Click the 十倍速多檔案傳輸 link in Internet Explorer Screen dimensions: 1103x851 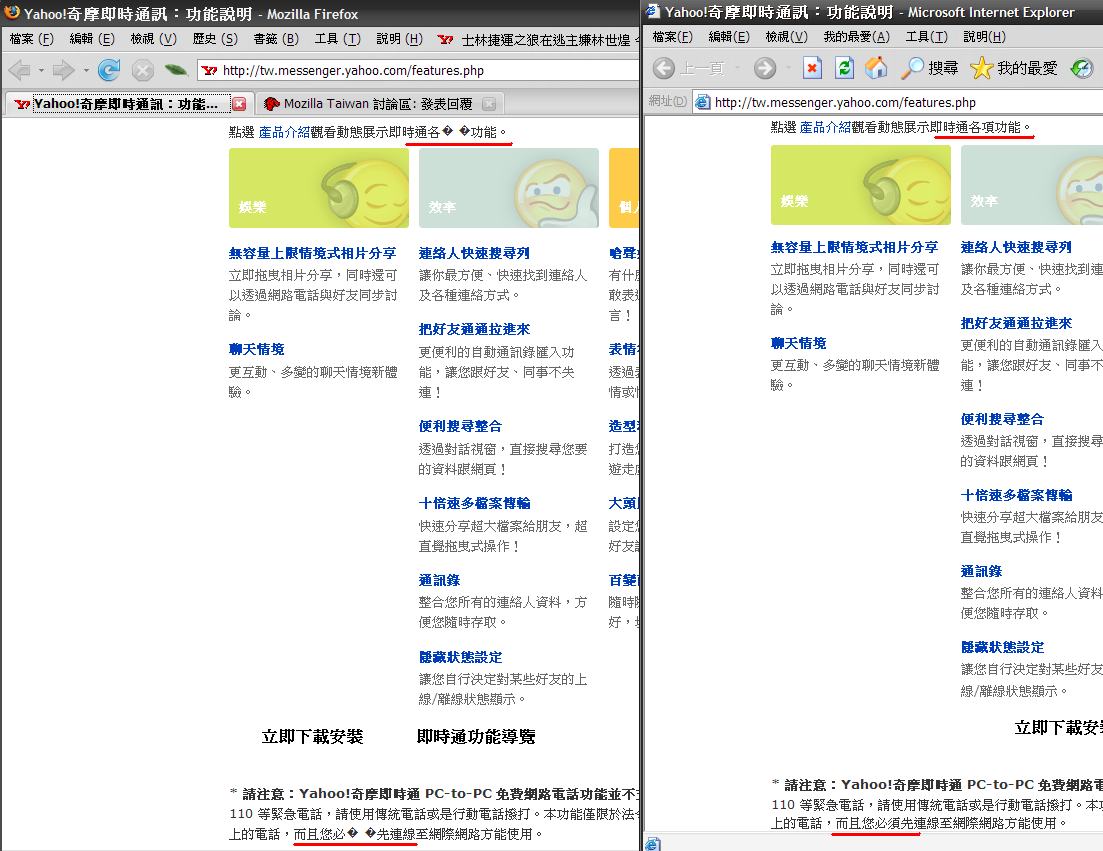(1016, 495)
